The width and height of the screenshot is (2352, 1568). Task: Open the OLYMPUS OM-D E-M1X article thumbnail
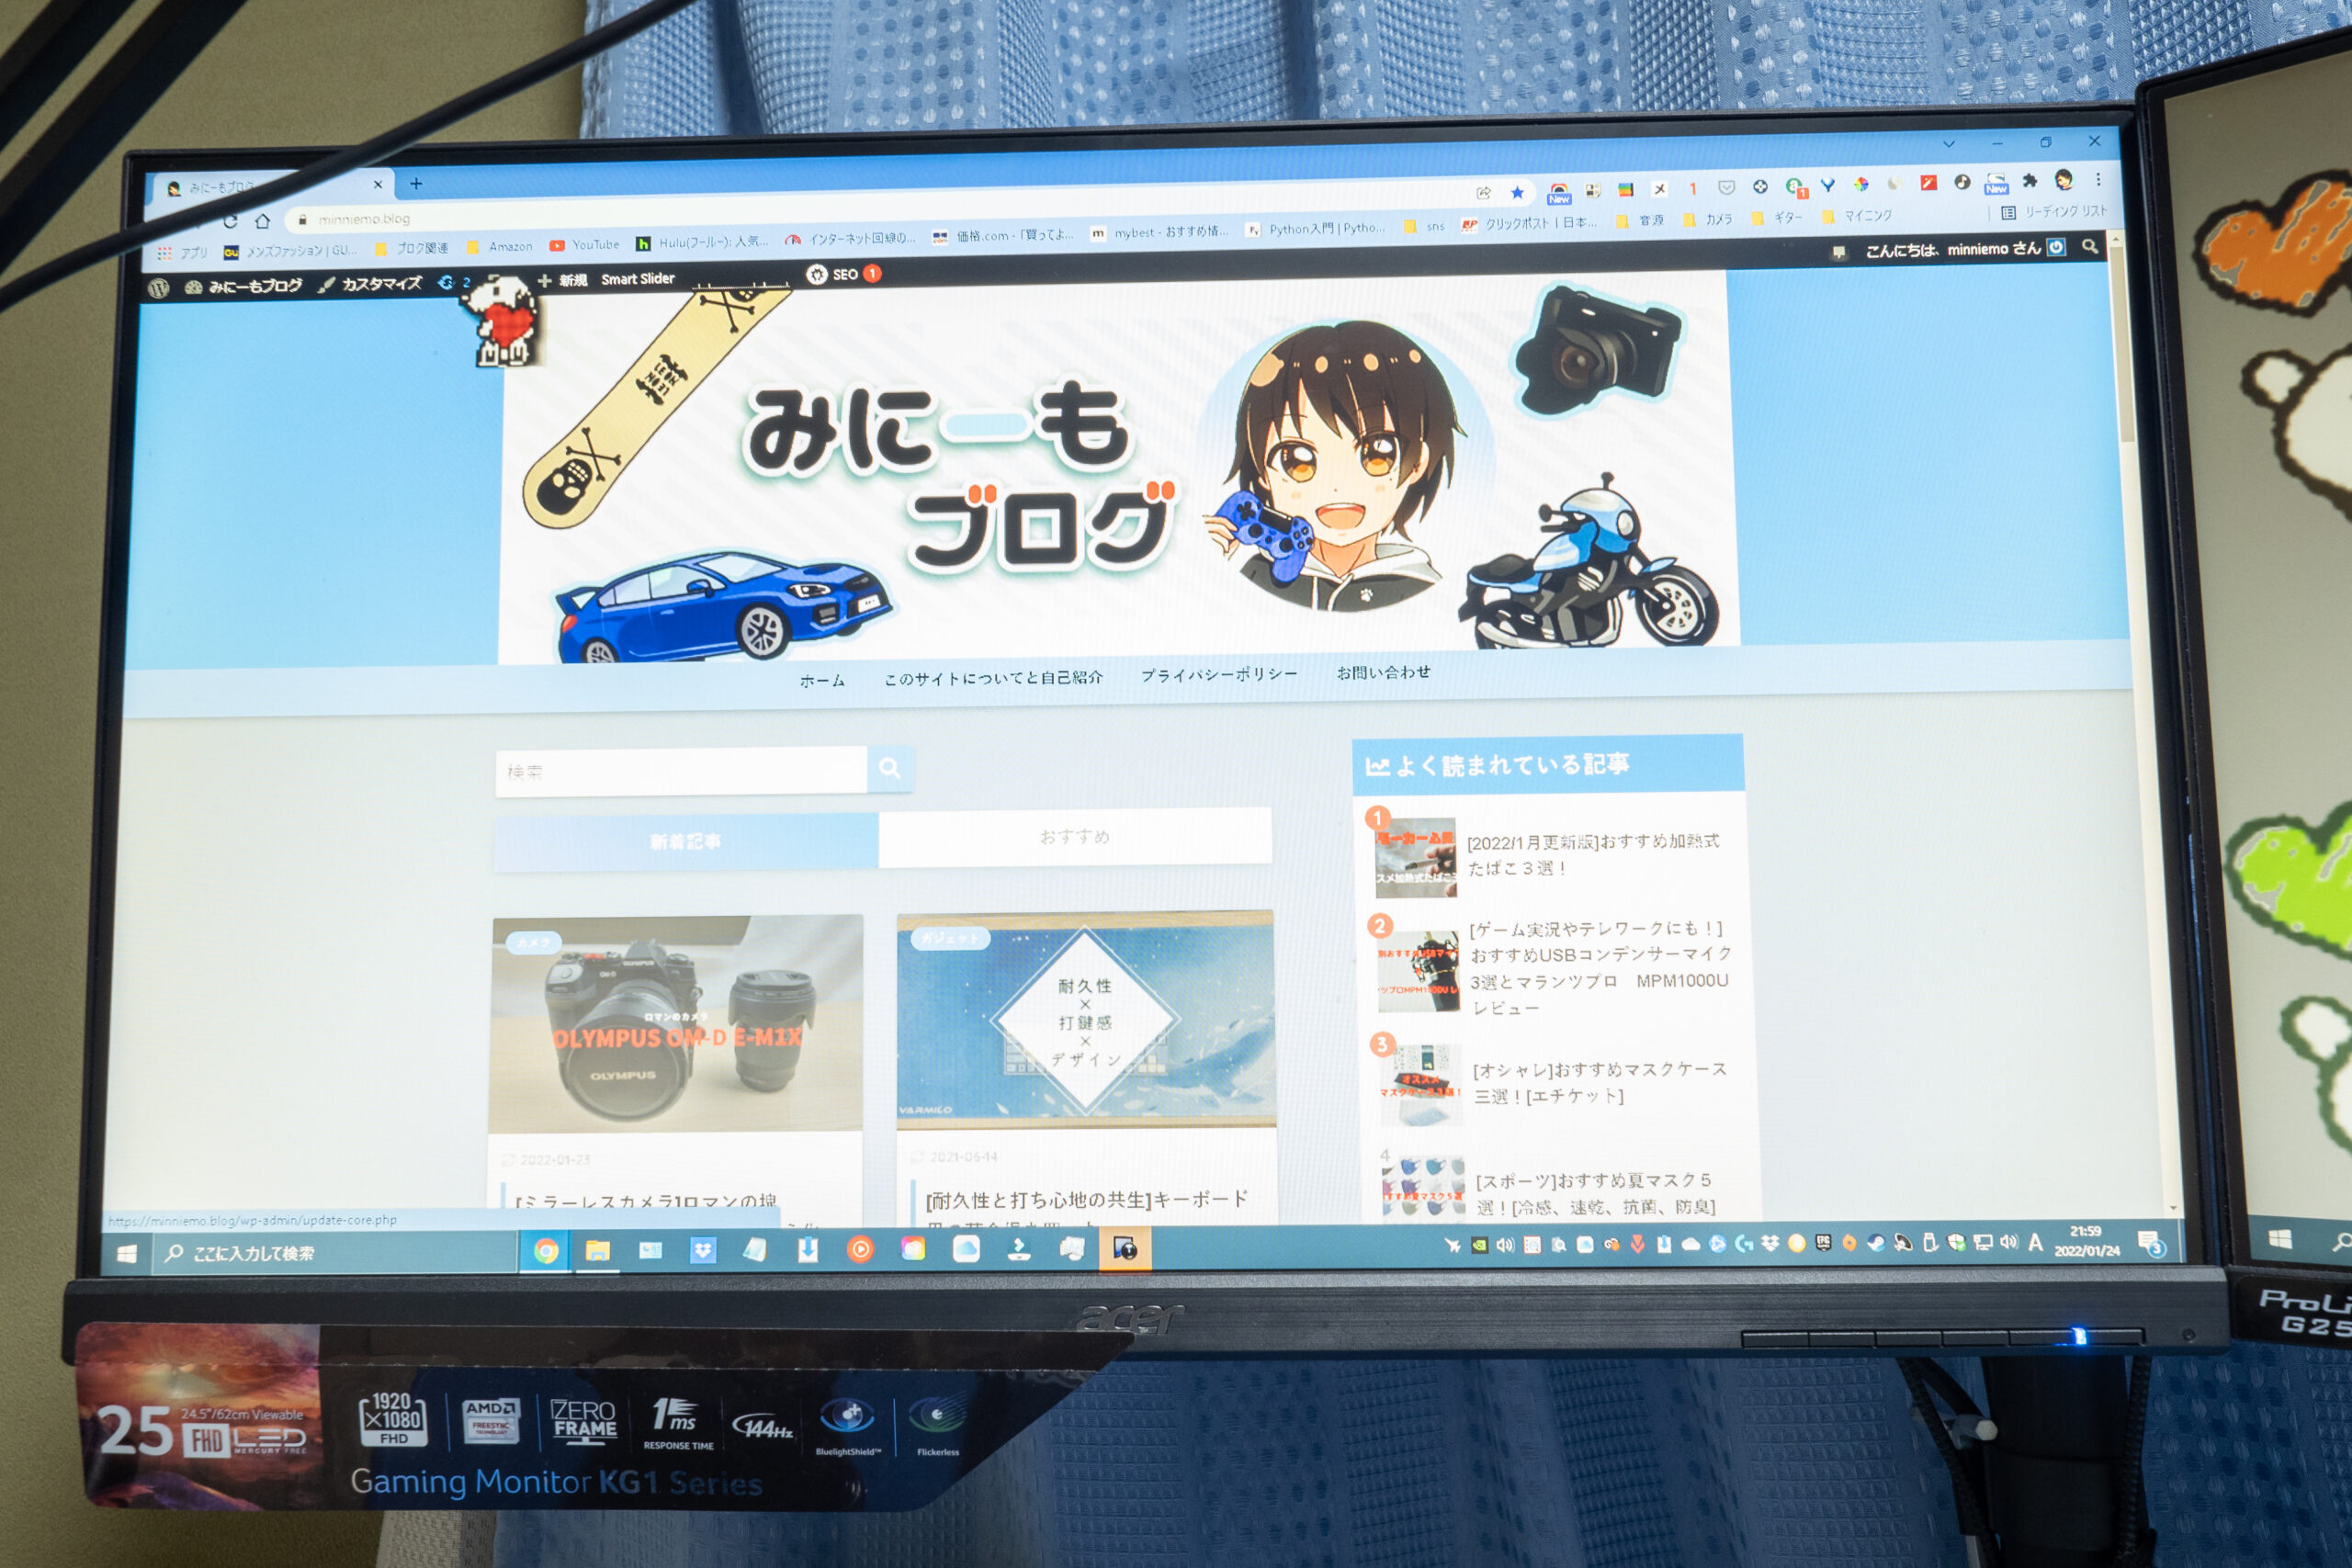pyautogui.click(x=677, y=1023)
